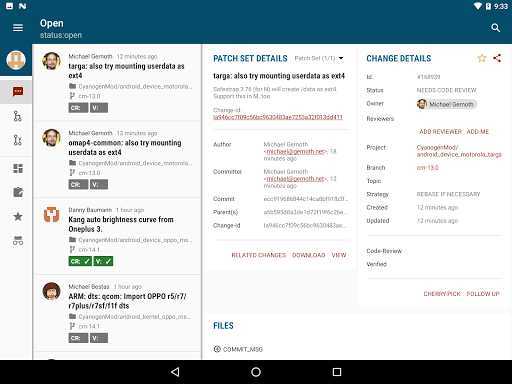Open the merged changes sidebar icon
Image resolution: width=512 pixels, height=384 pixels.
(x=18, y=116)
